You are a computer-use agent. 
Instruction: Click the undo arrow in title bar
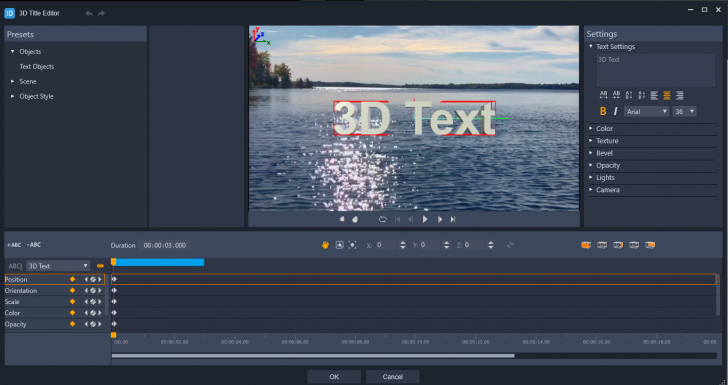point(89,13)
